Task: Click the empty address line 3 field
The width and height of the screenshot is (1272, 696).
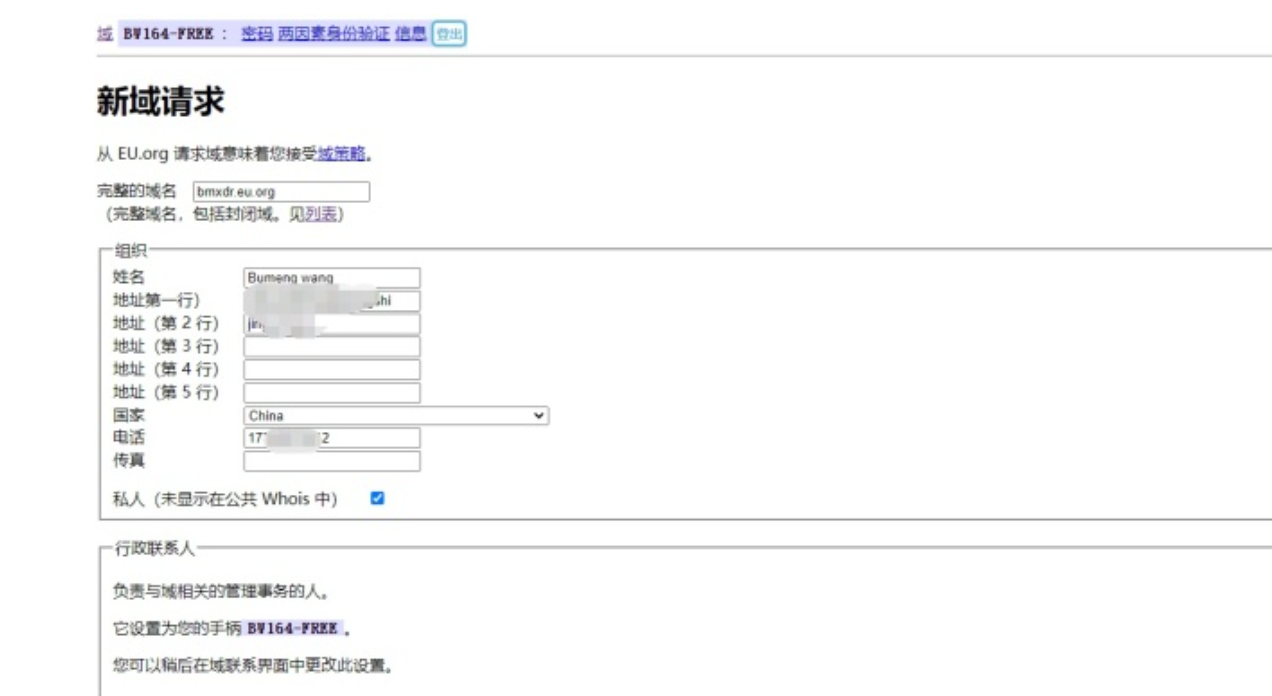Action: point(331,346)
